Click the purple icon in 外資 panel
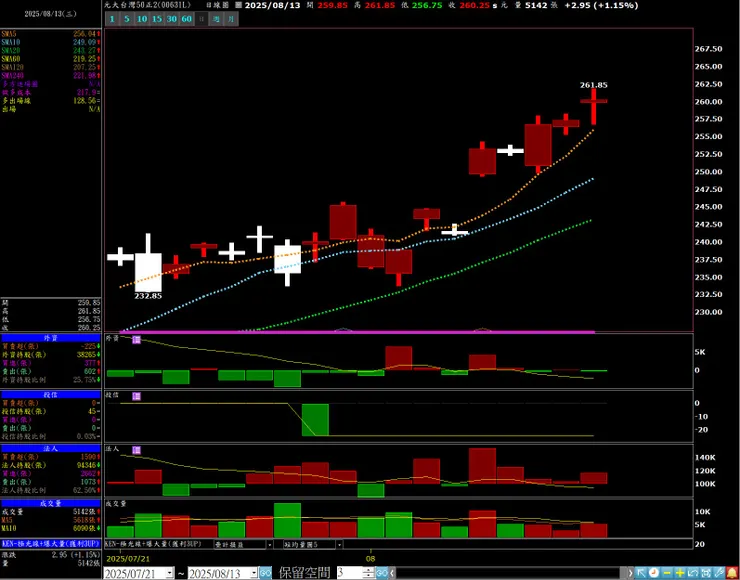740x580 pixels. [136, 340]
